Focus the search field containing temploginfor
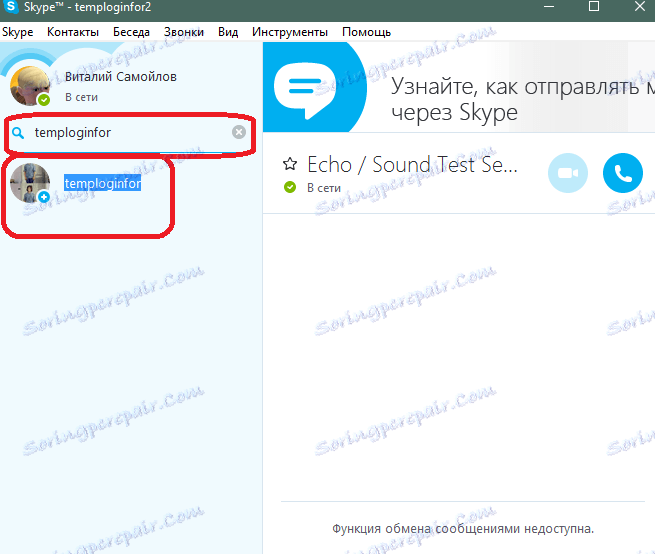Viewport: 655px width, 554px height. click(129, 133)
